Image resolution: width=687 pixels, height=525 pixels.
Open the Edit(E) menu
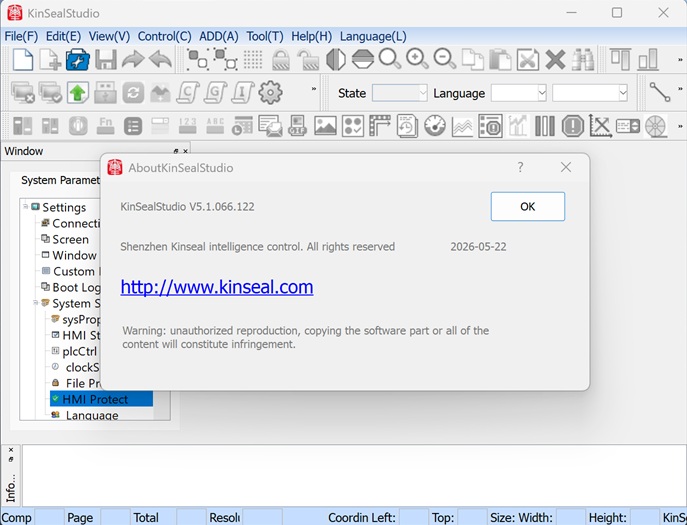pyautogui.click(x=64, y=36)
